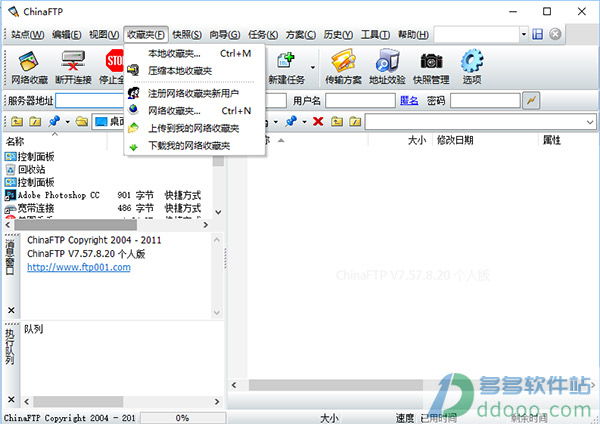Click the 匿名 anonymous login link
Image resolution: width=600 pixels, height=424 pixels.
(x=409, y=101)
